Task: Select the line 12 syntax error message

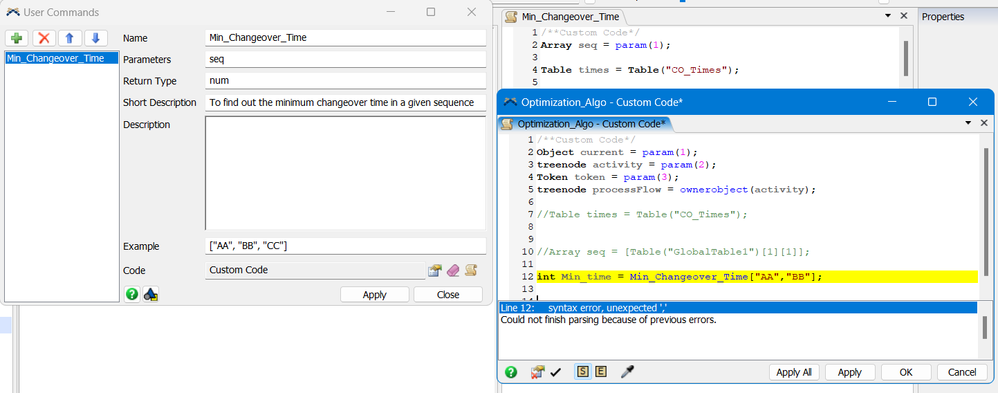Action: (x=738, y=308)
